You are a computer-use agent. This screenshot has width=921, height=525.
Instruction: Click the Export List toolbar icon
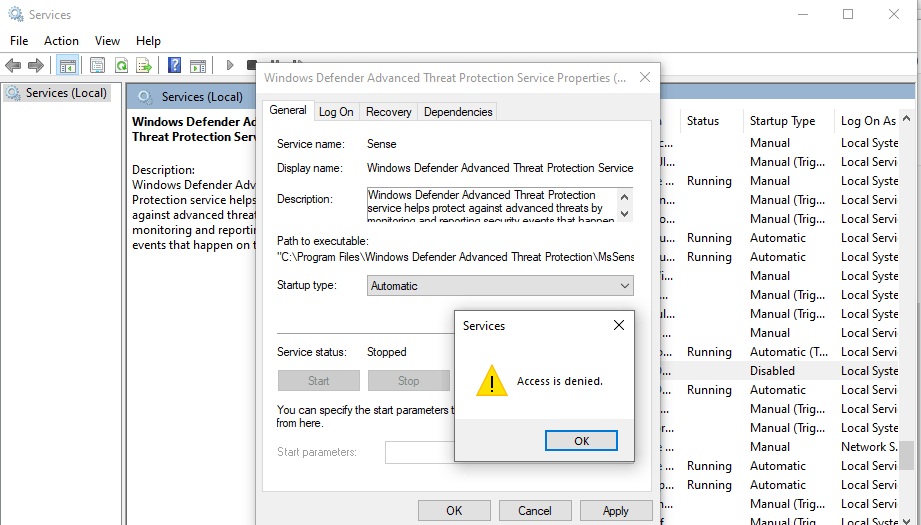(144, 65)
